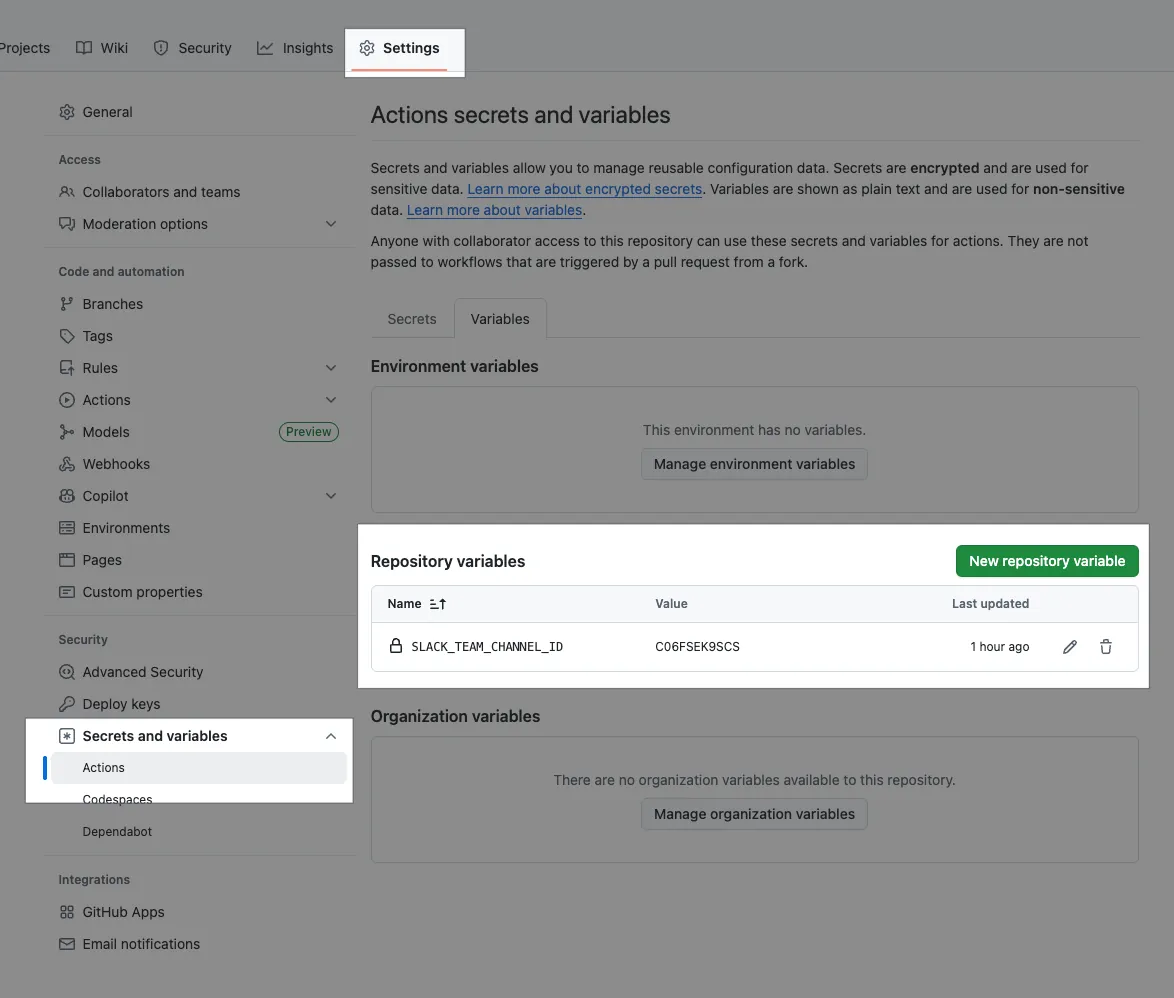This screenshot has height=998, width=1174.
Task: Click the Tags icon in sidebar
Action: [x=67, y=336]
